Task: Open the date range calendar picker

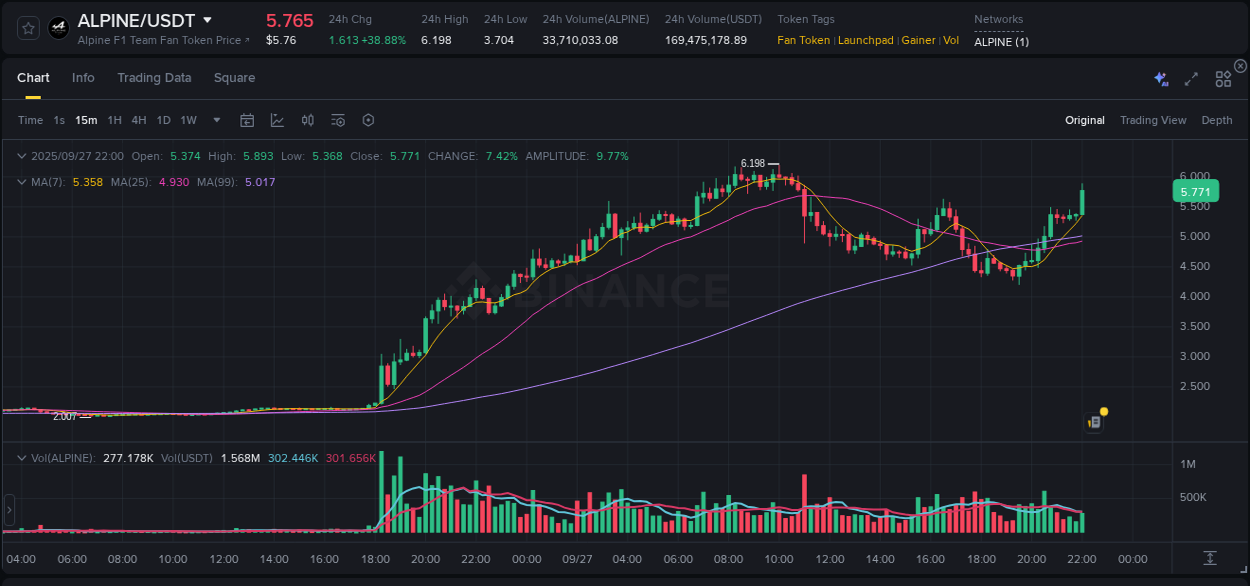Action: point(247,120)
